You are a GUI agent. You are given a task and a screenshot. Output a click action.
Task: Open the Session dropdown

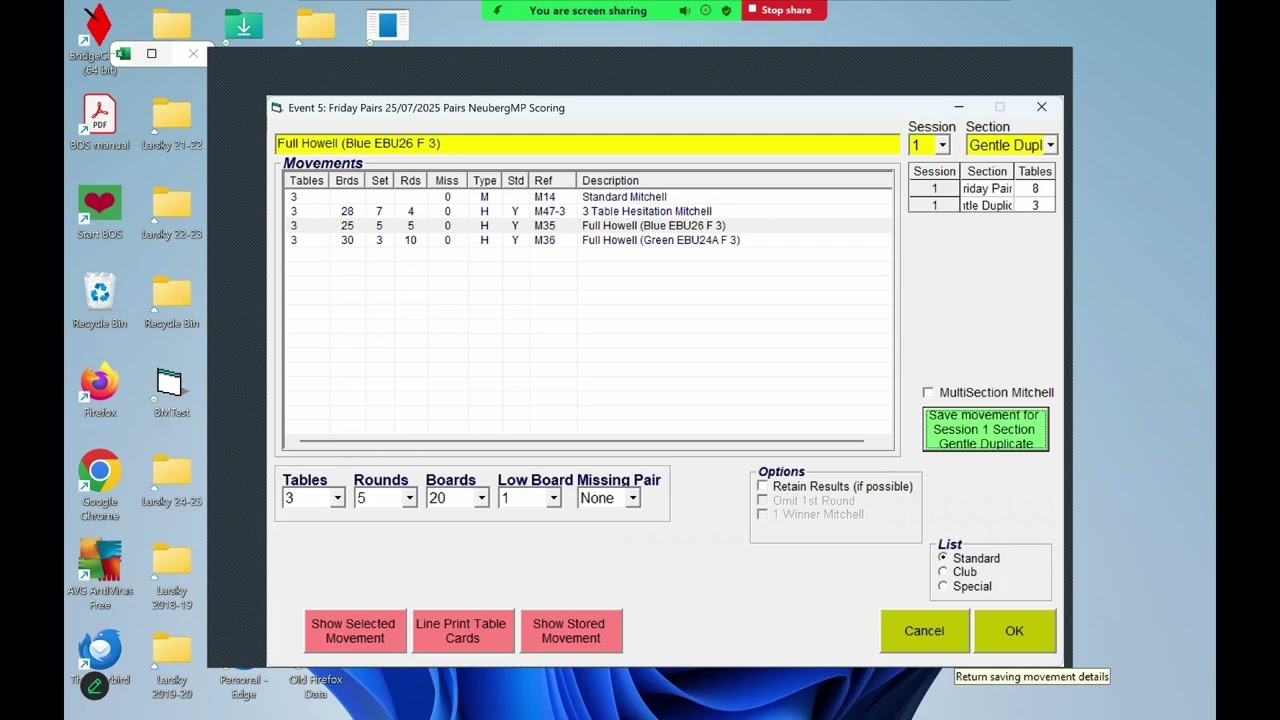(942, 146)
